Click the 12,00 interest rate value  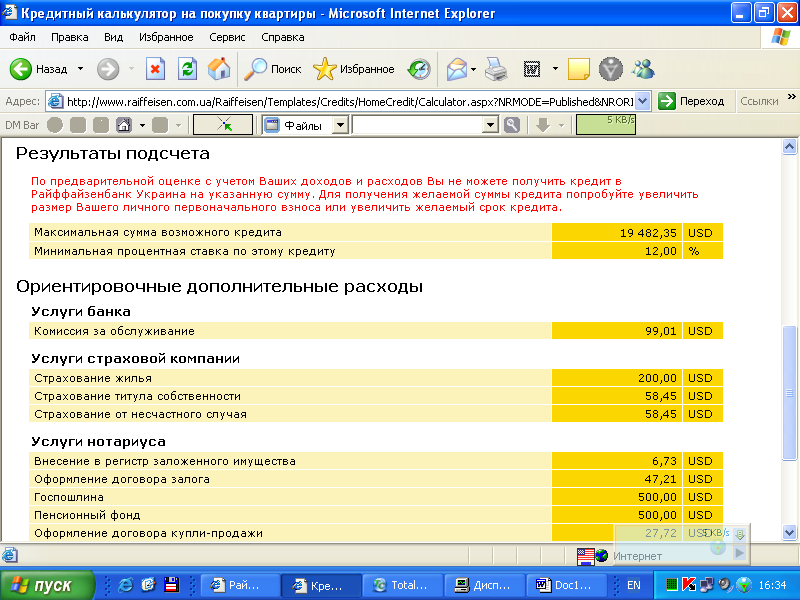coord(661,251)
